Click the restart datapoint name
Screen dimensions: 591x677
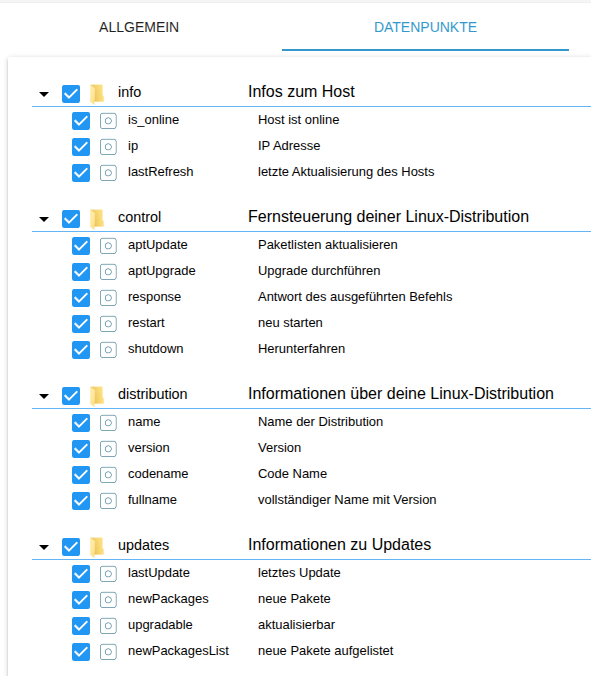click(x=146, y=323)
